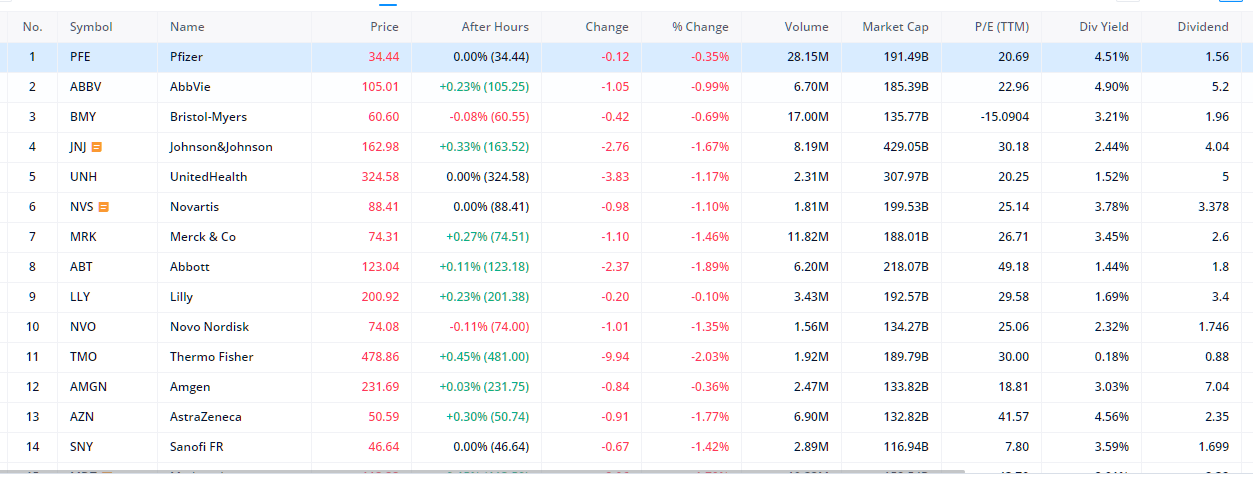The image size is (1253, 480).
Task: Click the Merck & Co name
Action: point(203,237)
